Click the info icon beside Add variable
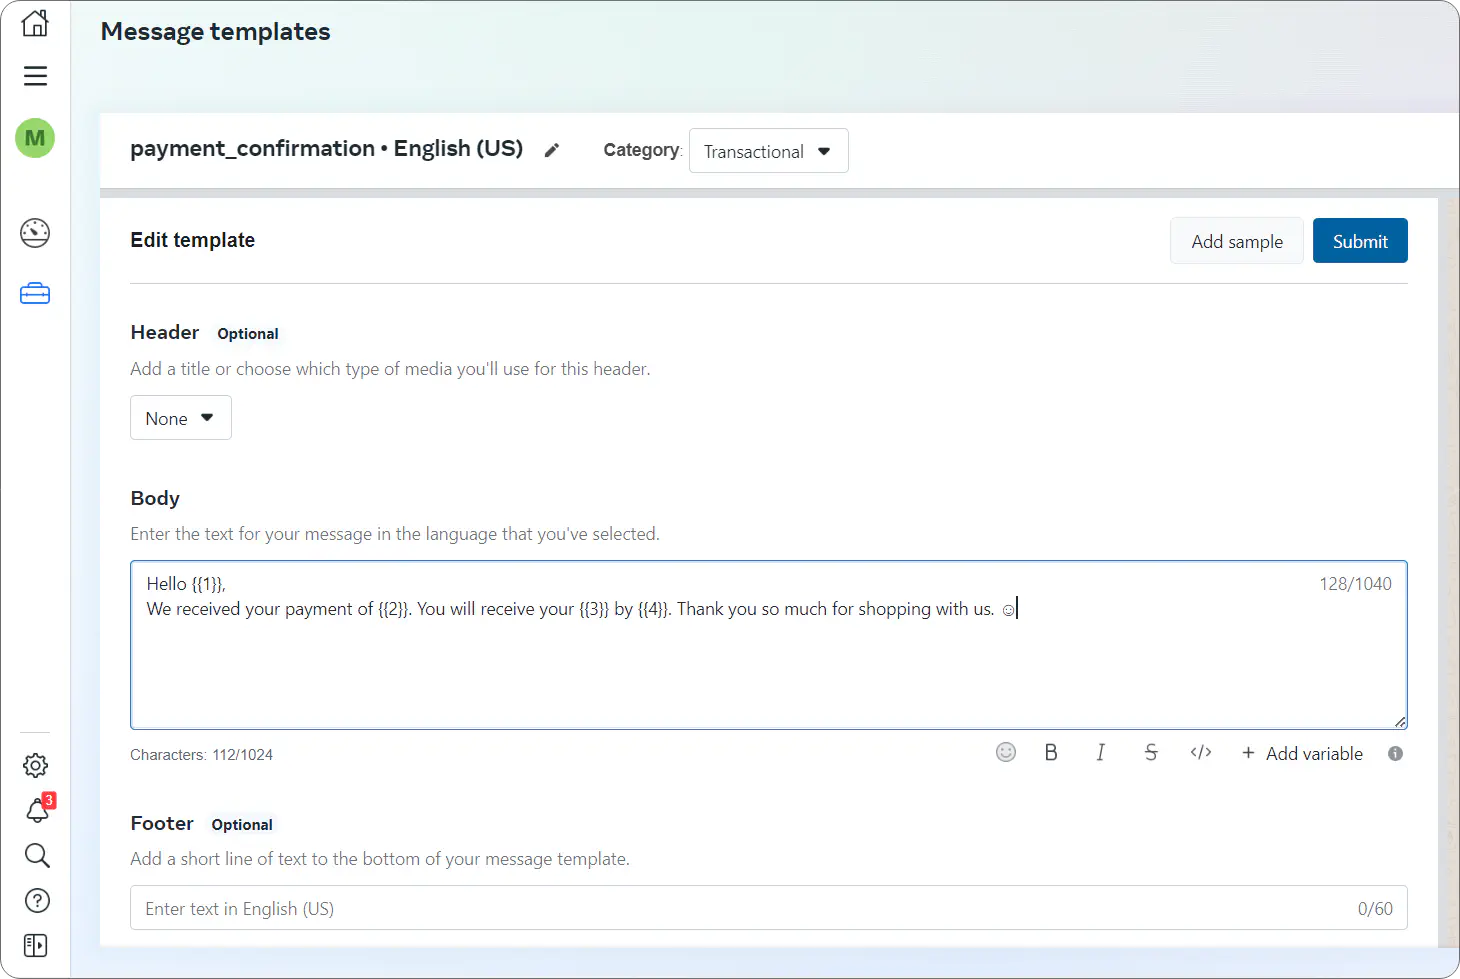Viewport: 1460px width, 979px height. click(x=1396, y=754)
